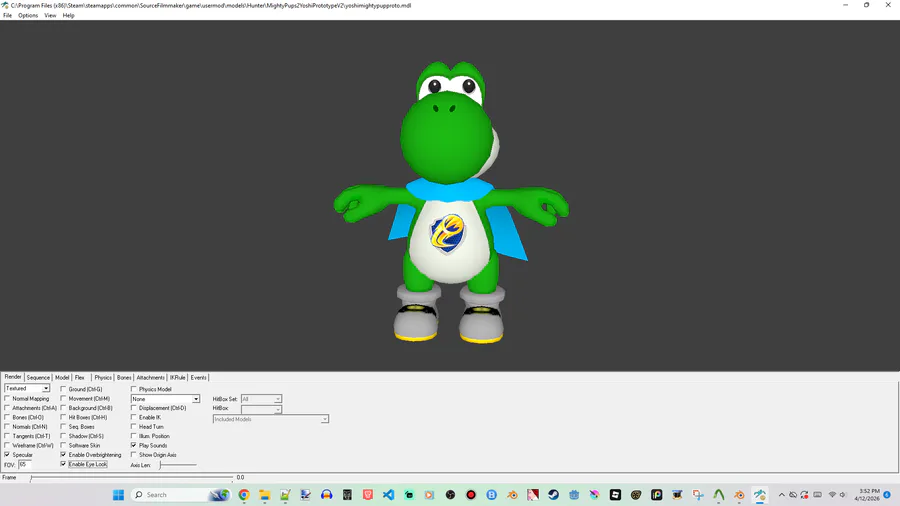The height and width of the screenshot is (506, 900).
Task: Open the None dropdown under Physics Model
Action: click(165, 399)
